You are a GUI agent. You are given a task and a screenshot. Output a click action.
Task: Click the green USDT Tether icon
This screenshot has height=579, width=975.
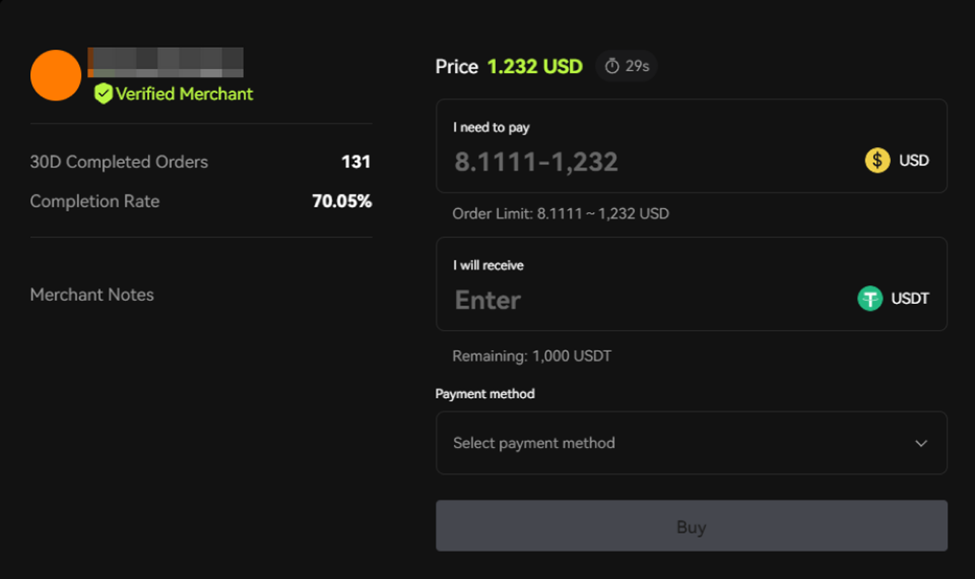(x=867, y=298)
